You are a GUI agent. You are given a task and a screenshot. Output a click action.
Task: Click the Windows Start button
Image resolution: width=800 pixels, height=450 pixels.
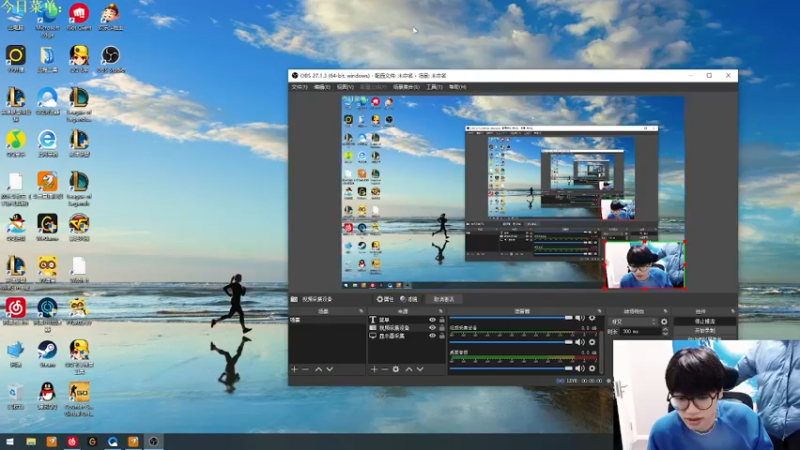[10, 441]
